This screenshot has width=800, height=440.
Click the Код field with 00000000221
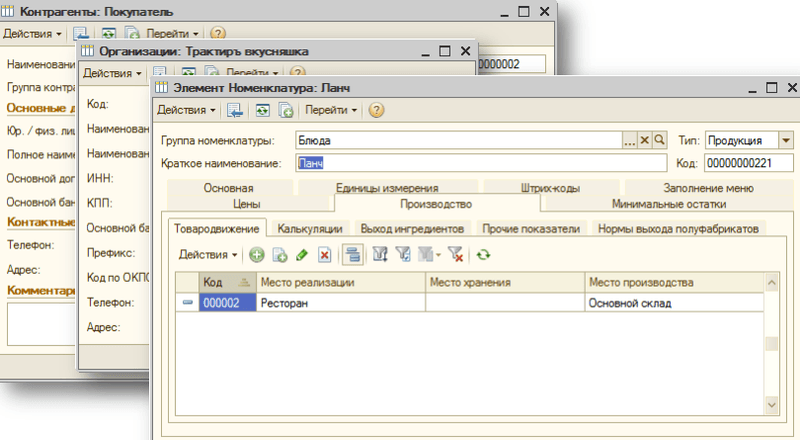pos(748,163)
